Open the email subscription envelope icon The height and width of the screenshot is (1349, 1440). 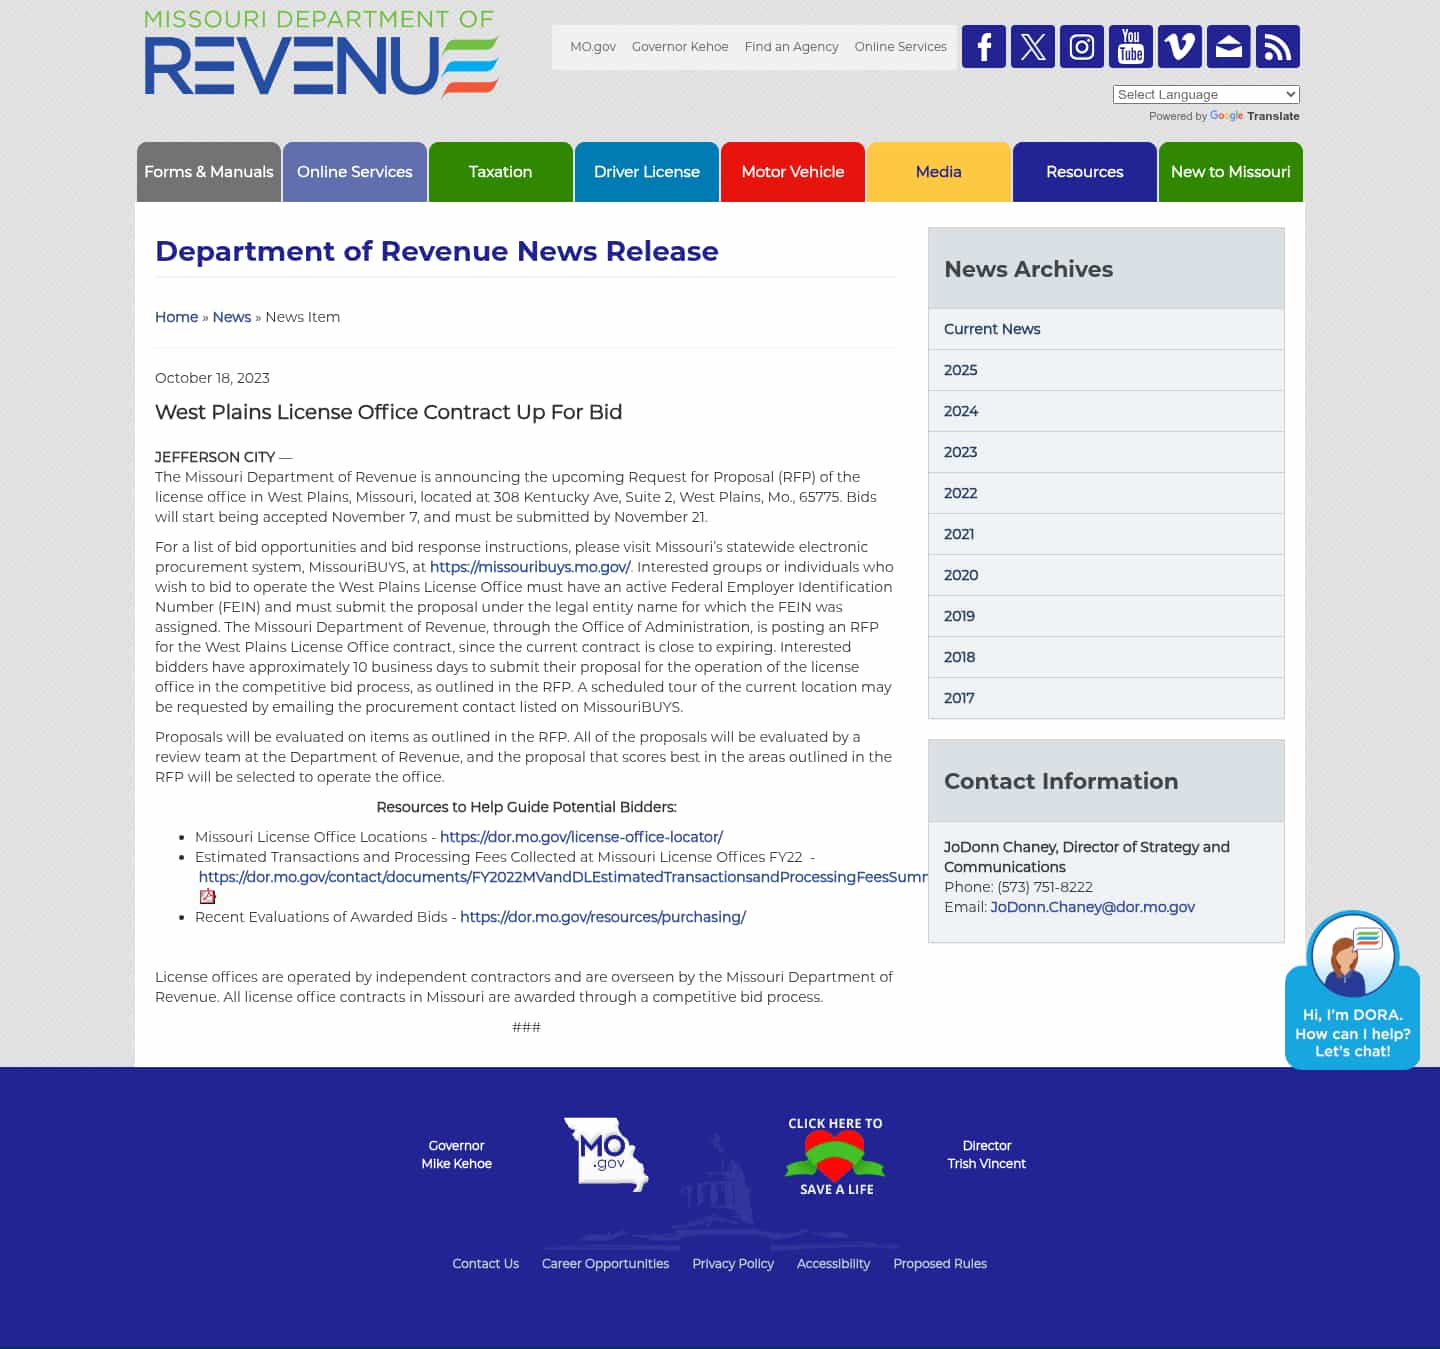tap(1228, 46)
